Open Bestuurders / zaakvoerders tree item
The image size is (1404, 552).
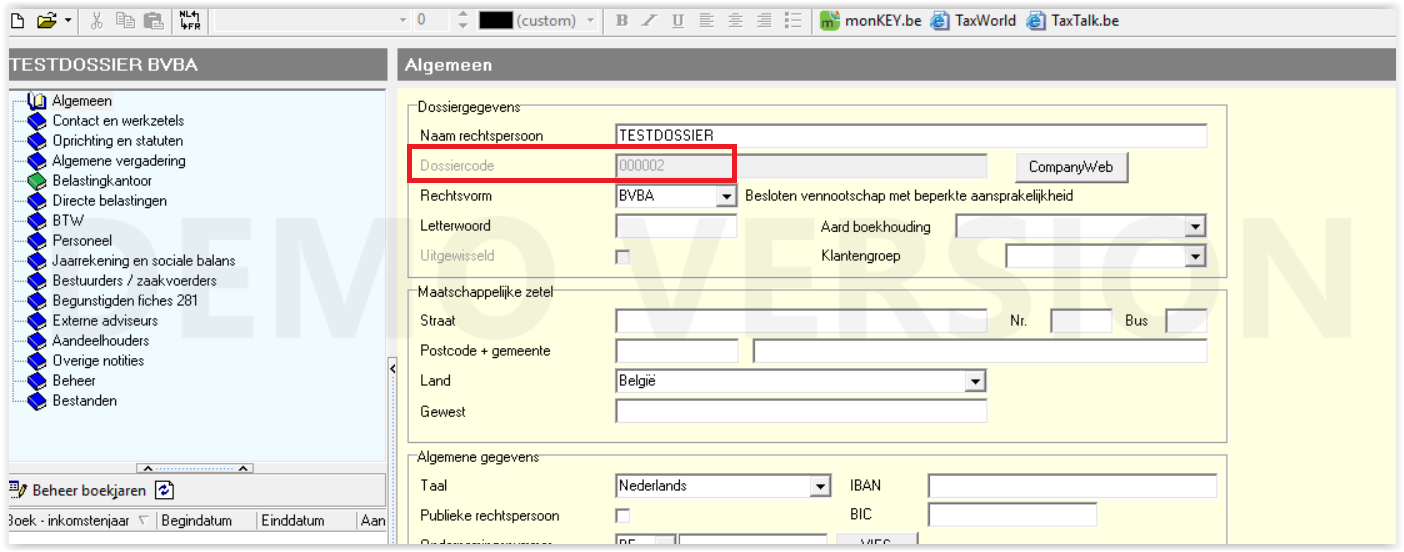point(134,280)
